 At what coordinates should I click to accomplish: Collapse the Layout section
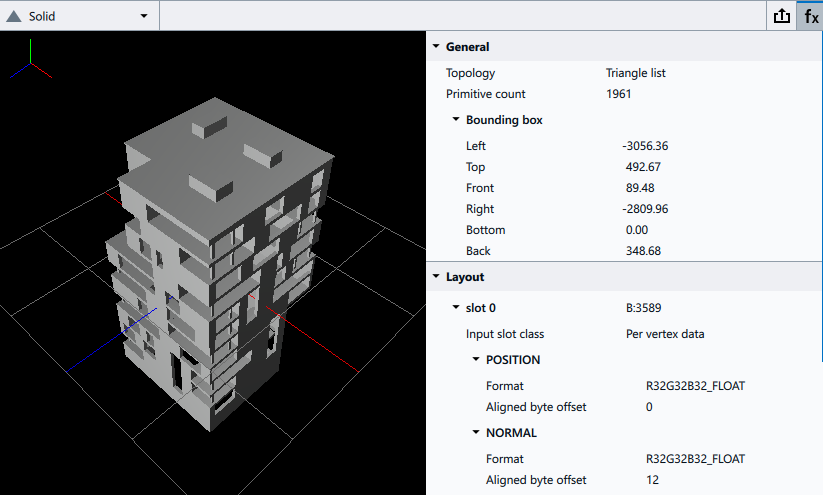[x=436, y=277]
